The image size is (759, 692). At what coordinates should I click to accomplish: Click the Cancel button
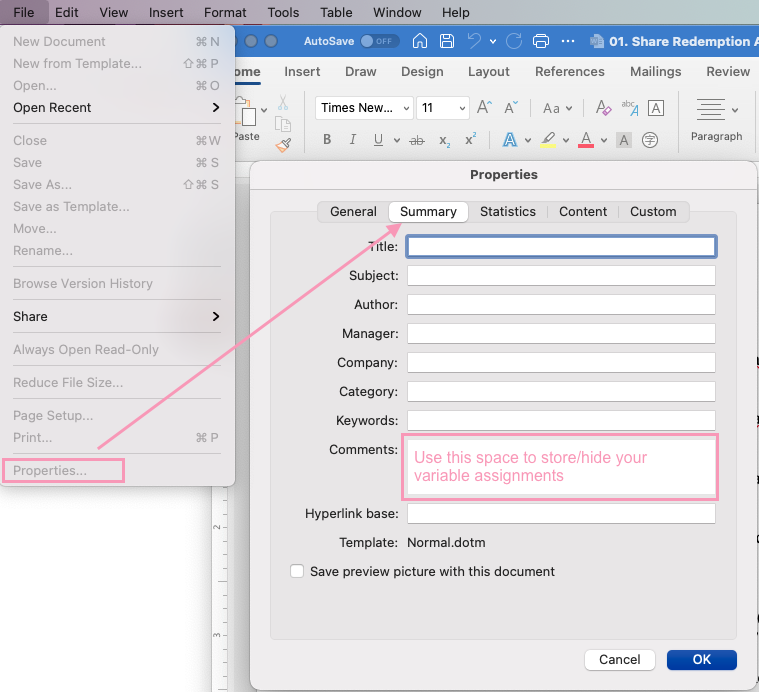click(619, 659)
